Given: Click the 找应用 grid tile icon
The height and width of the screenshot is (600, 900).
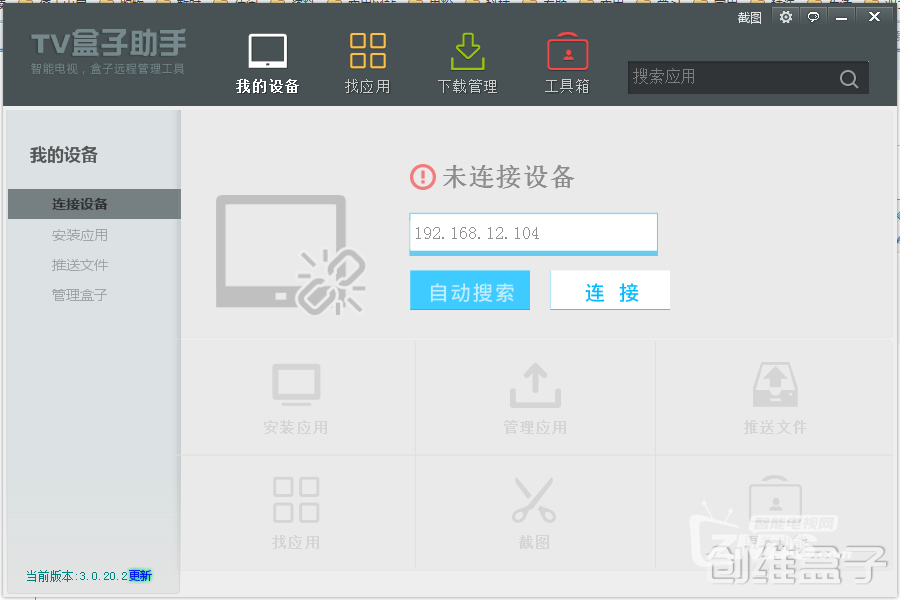Looking at the screenshot, I should coord(296,500).
